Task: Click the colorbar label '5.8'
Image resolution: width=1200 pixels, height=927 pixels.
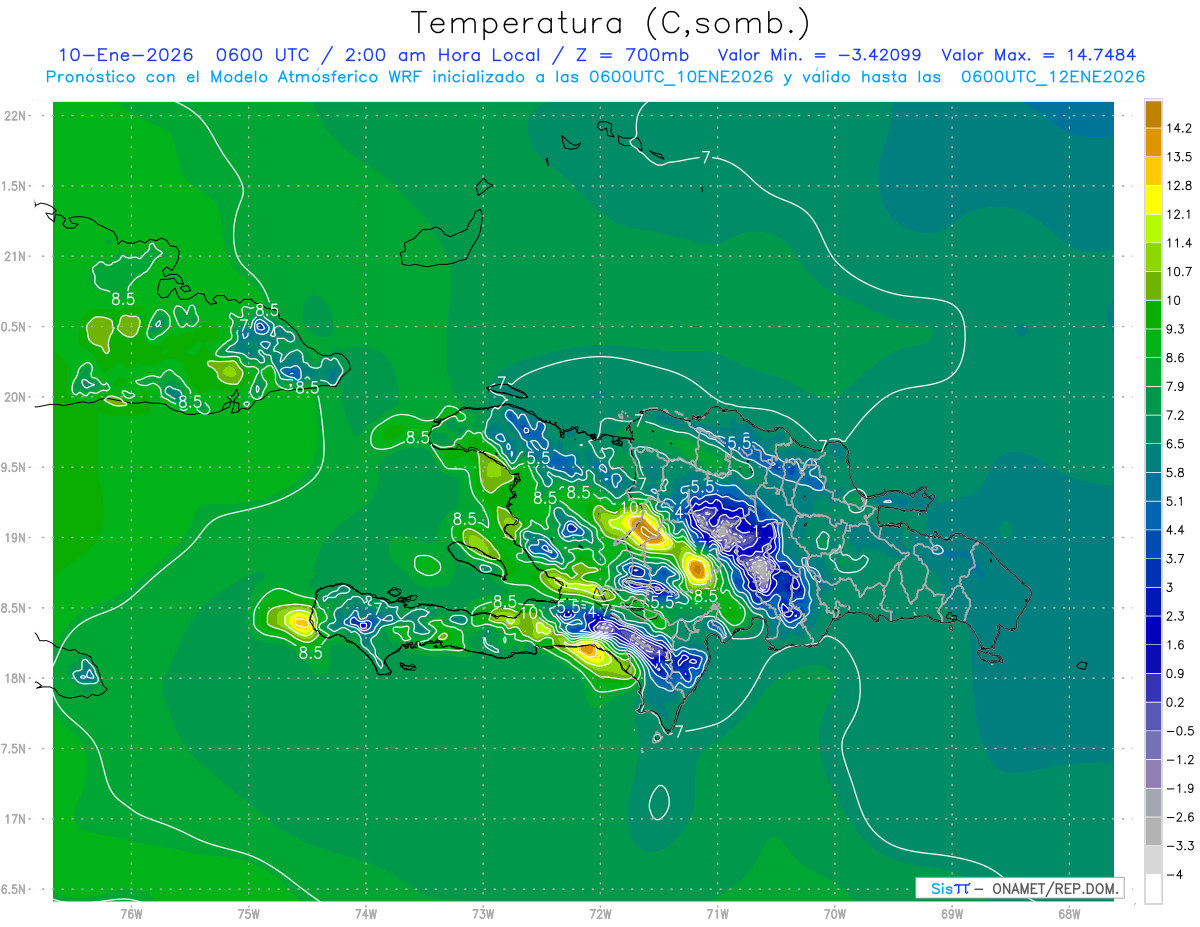Action: (1176, 473)
